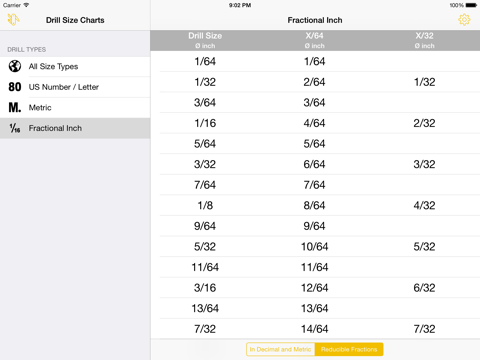480x360 pixels.
Task: Select the 1/8 drill size cell
Action: [205, 205]
